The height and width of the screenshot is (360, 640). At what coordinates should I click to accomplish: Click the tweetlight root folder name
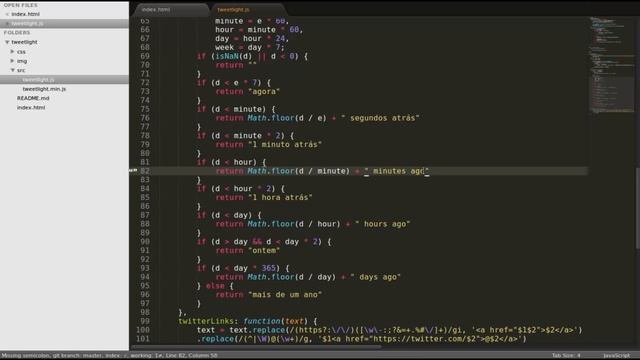pyautogui.click(x=24, y=42)
